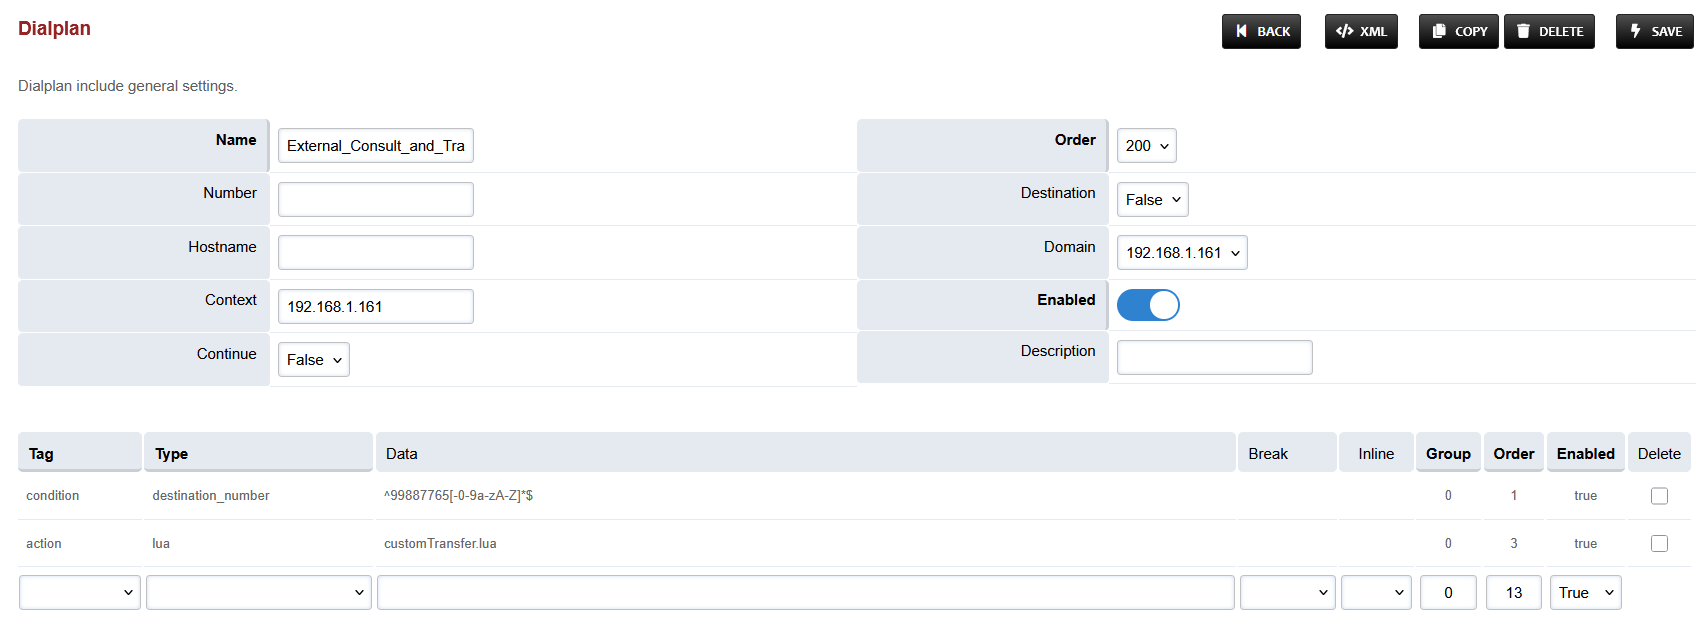The width and height of the screenshot is (1707, 644).
Task: Expand the Destination False dropdown
Action: tap(1152, 200)
